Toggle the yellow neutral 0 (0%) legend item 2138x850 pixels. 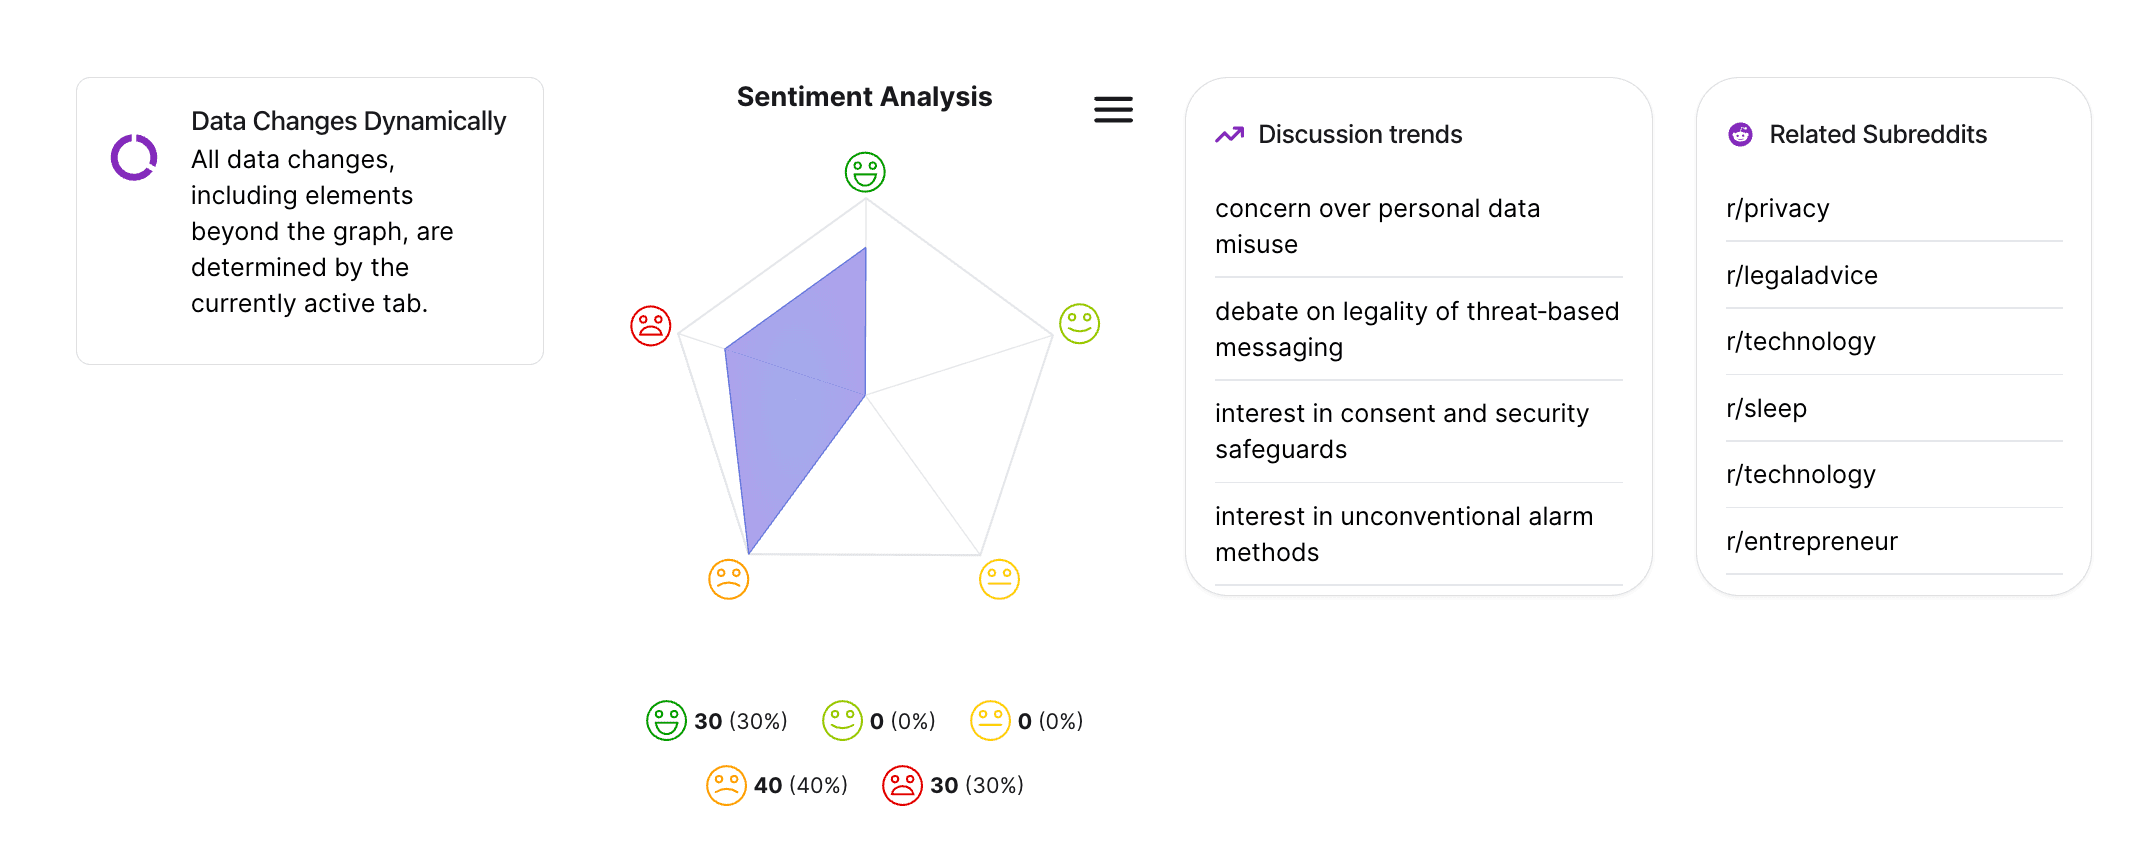[x=1027, y=721]
